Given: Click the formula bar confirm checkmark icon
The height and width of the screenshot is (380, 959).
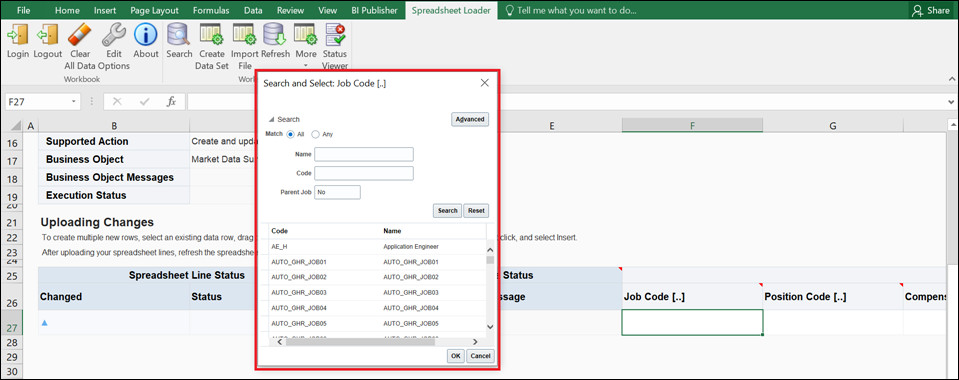Looking at the screenshot, I should [145, 102].
